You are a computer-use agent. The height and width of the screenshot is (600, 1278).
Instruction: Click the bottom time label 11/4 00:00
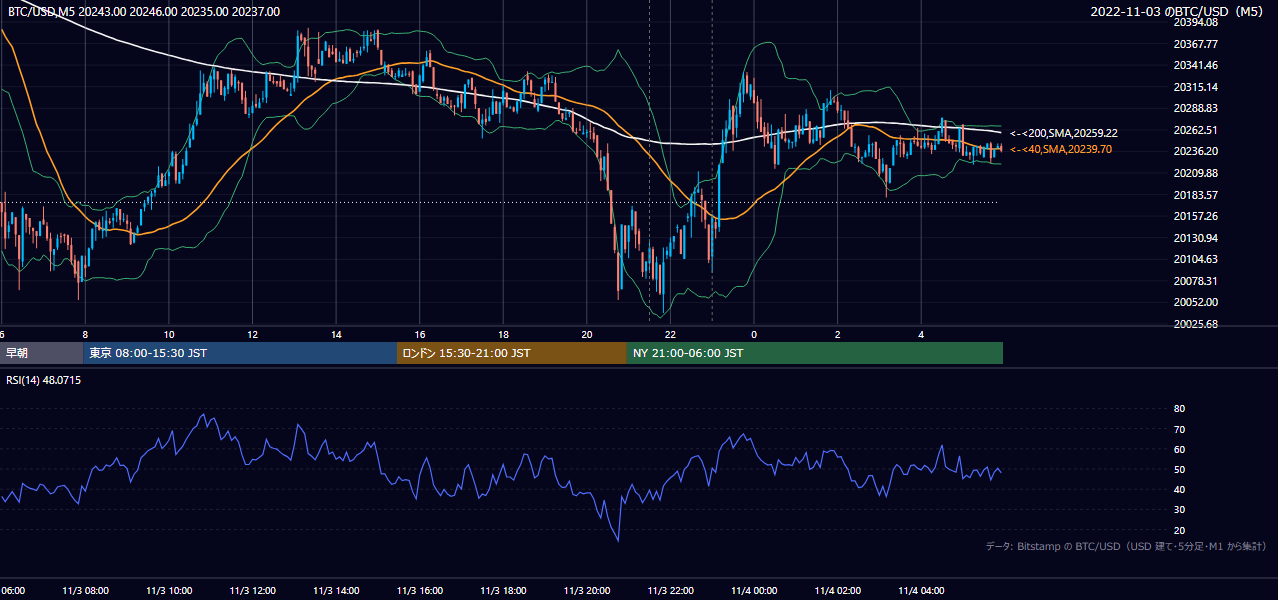754,591
